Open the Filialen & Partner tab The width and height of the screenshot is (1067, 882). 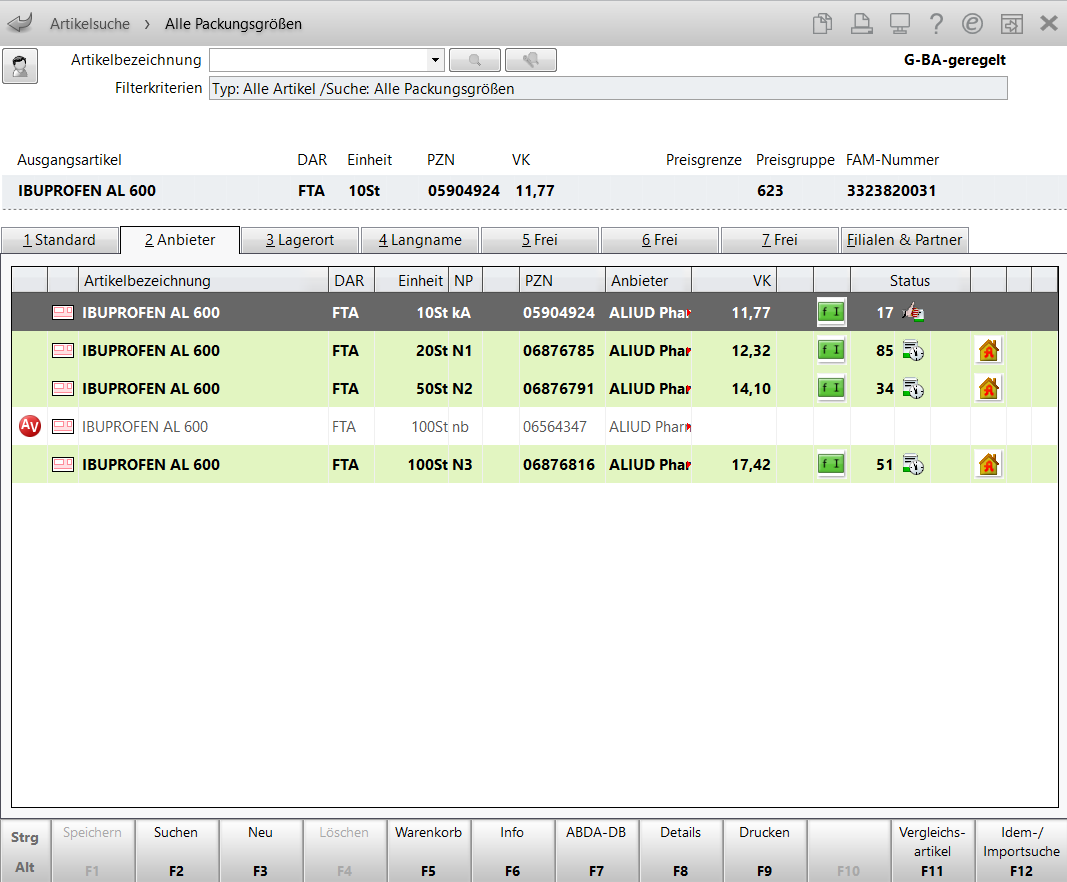[904, 240]
